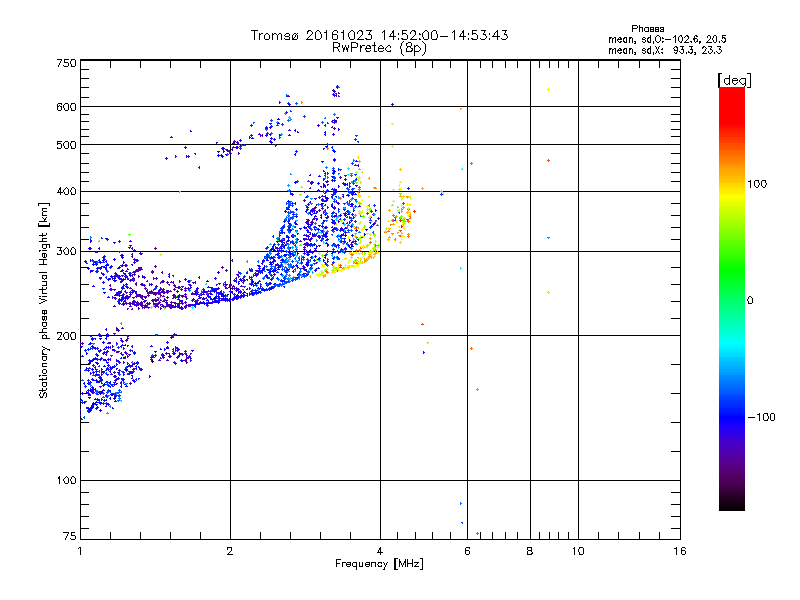The width and height of the screenshot is (800, 600).
Task: Click the x-axis tick label '1'
Action: [80, 551]
